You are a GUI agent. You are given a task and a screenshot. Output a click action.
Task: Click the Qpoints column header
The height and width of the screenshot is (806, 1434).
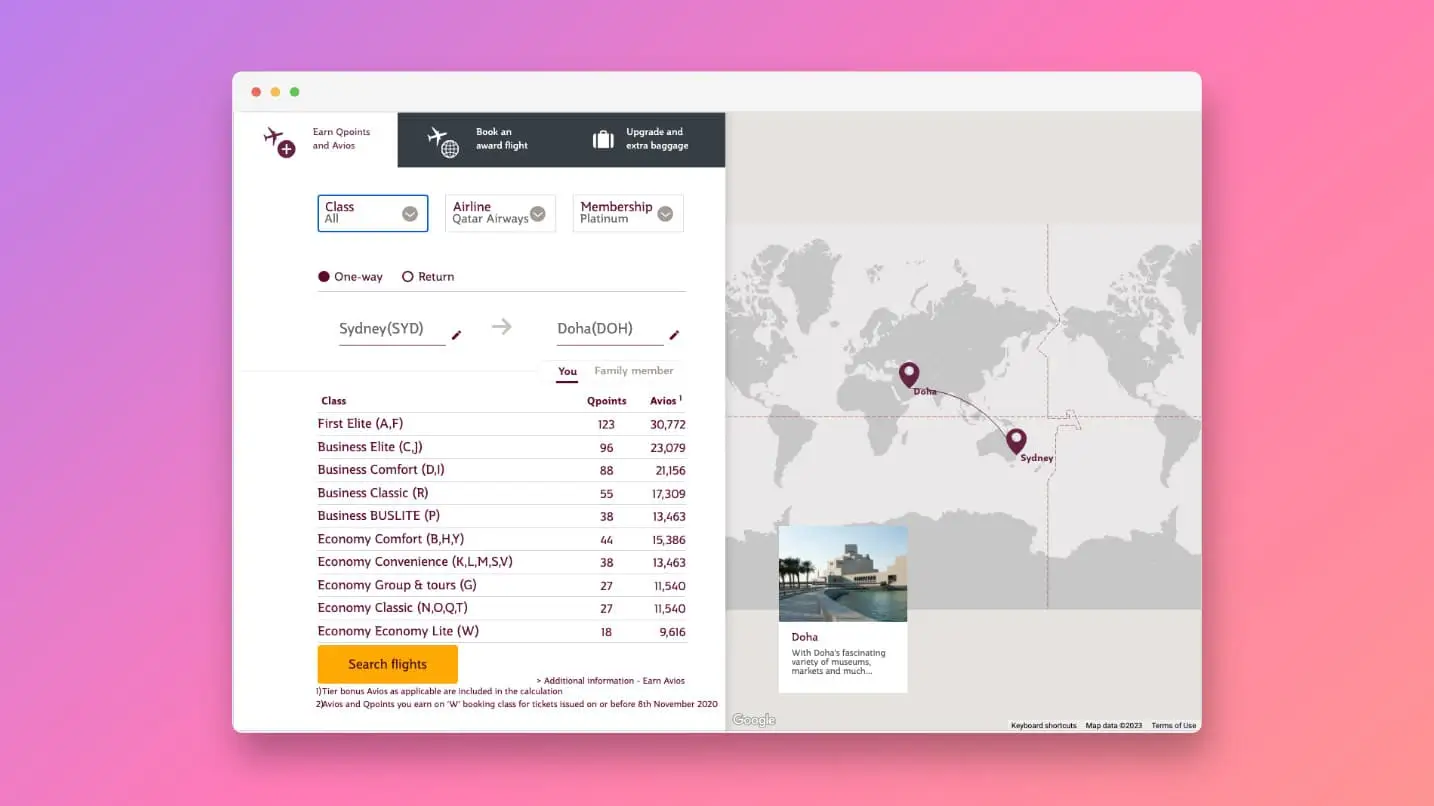[607, 401]
